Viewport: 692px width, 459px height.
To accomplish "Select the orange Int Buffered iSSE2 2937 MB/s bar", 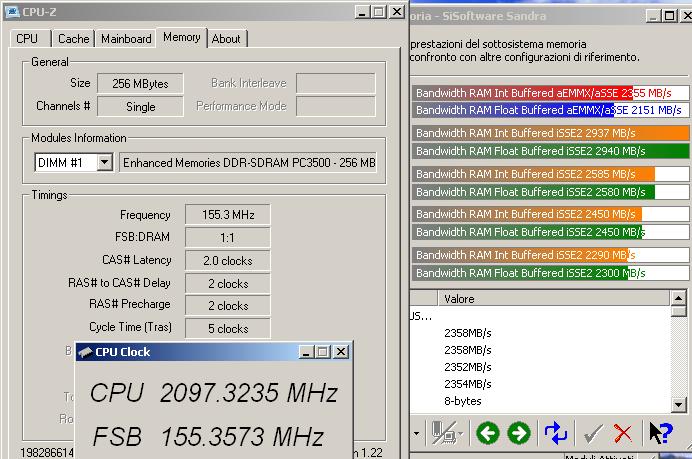I will 550,133.
